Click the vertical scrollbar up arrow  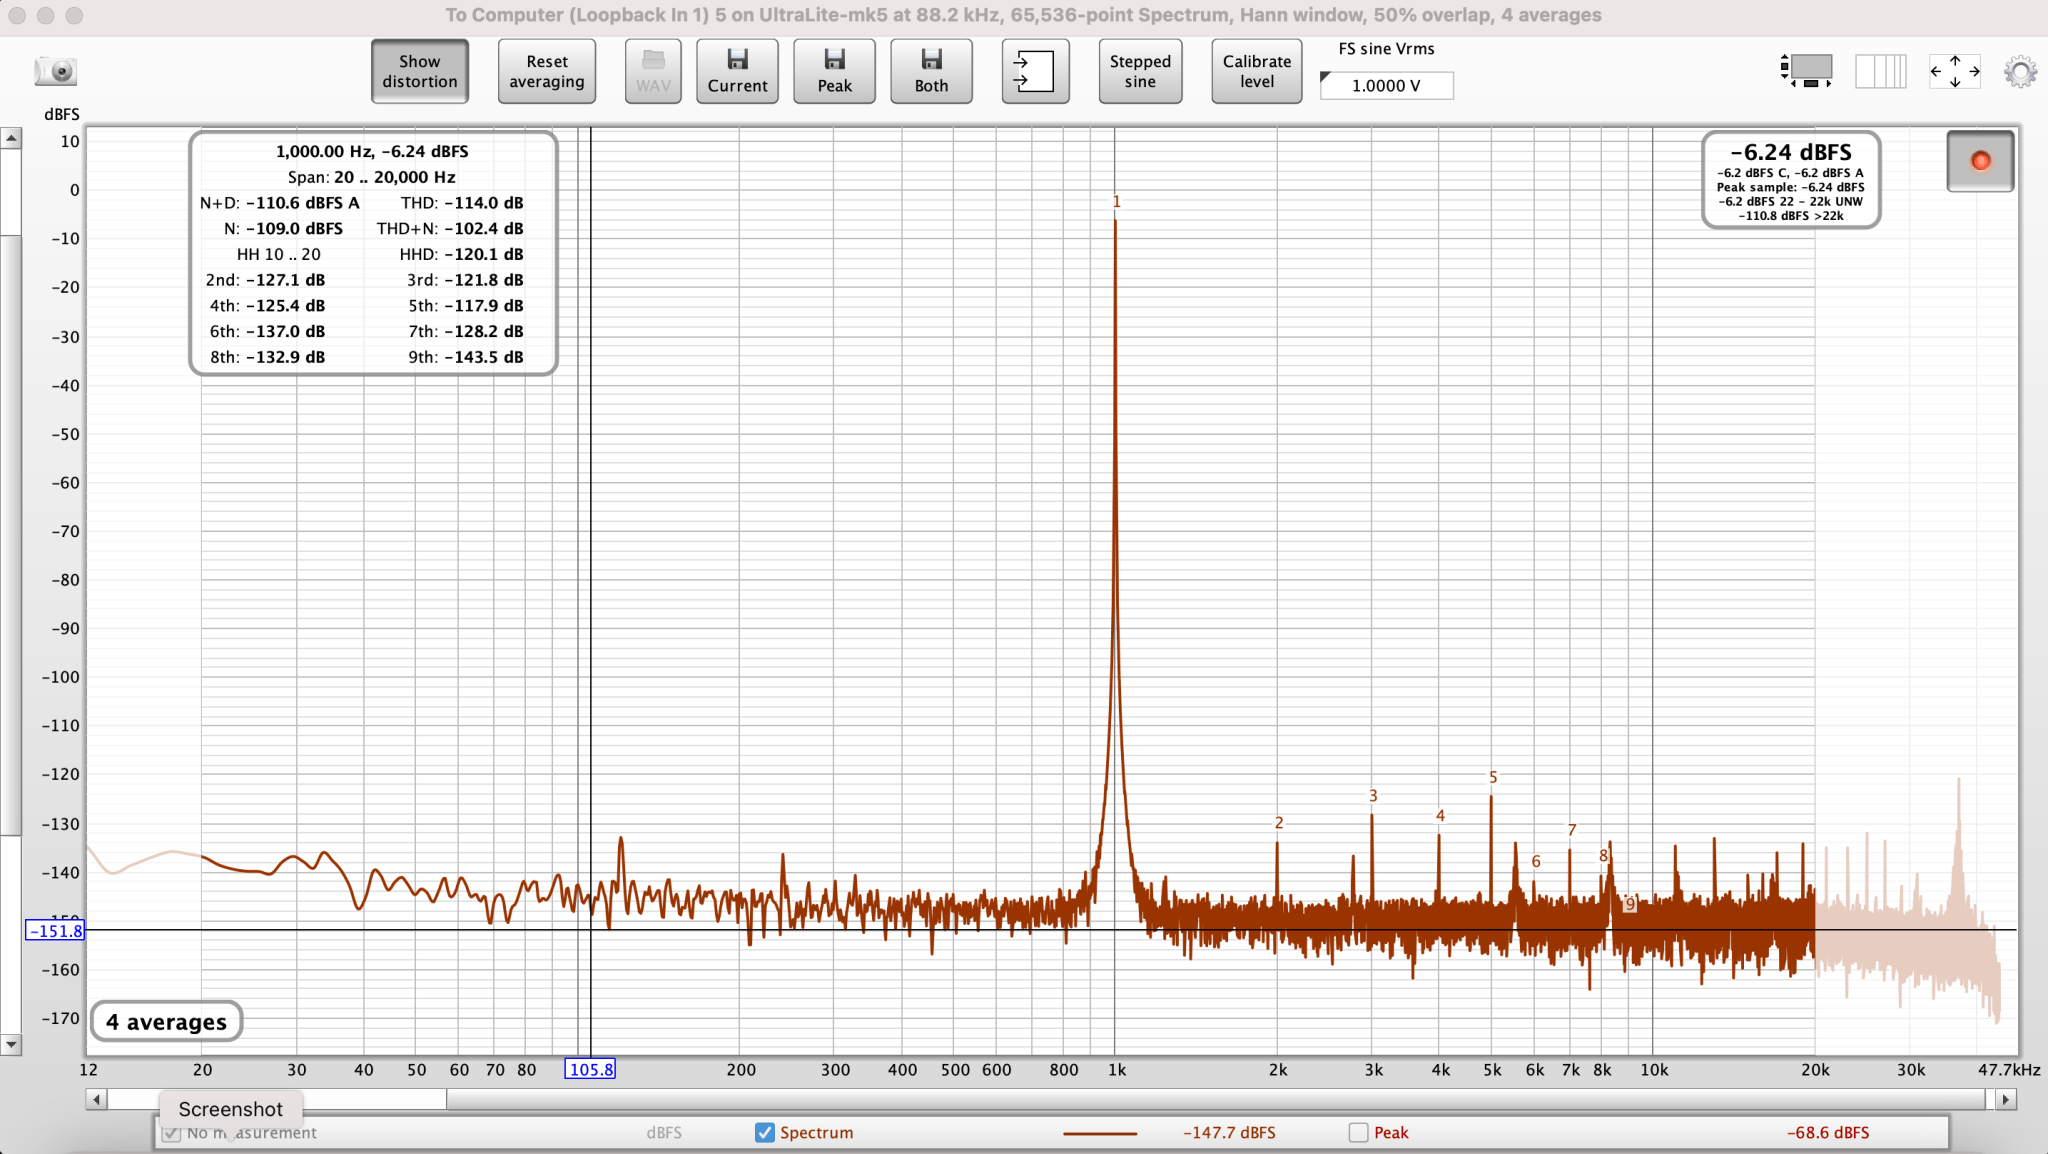(11, 138)
